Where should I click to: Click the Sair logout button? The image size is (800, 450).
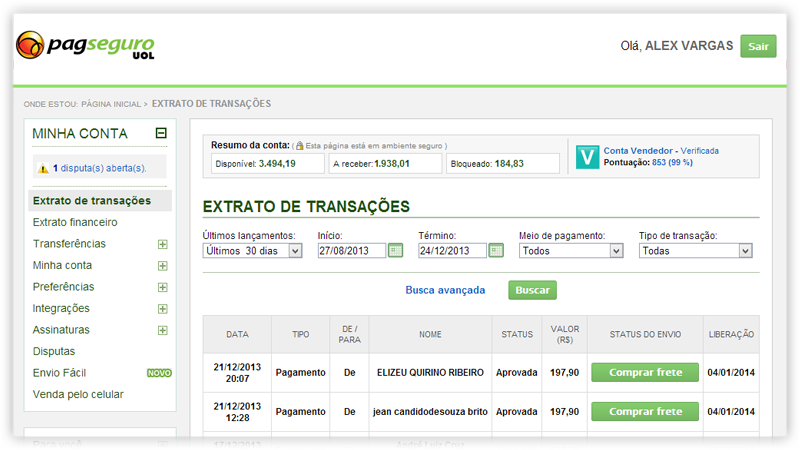click(x=758, y=46)
